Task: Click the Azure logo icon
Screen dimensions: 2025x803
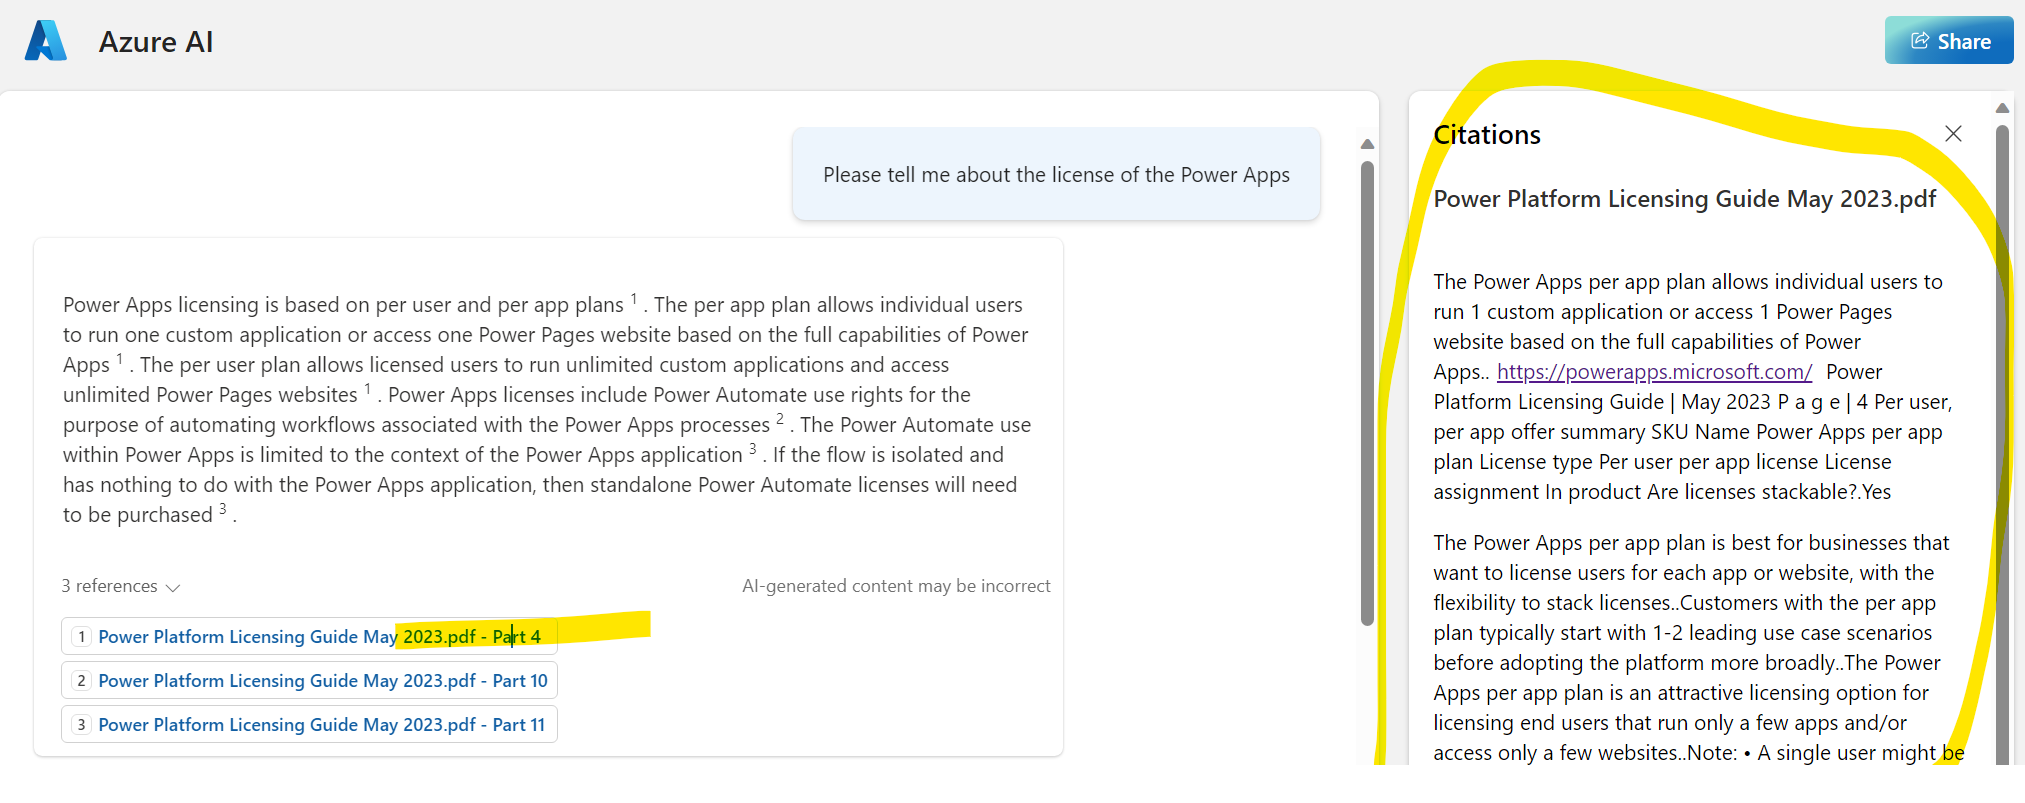Action: click(46, 41)
